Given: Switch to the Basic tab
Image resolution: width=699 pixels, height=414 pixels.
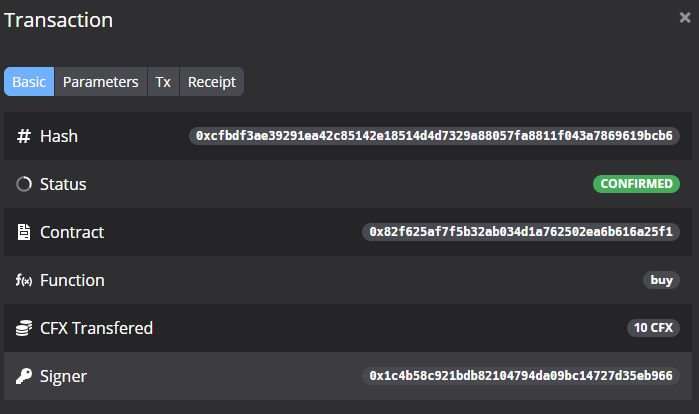Looking at the screenshot, I should point(29,82).
